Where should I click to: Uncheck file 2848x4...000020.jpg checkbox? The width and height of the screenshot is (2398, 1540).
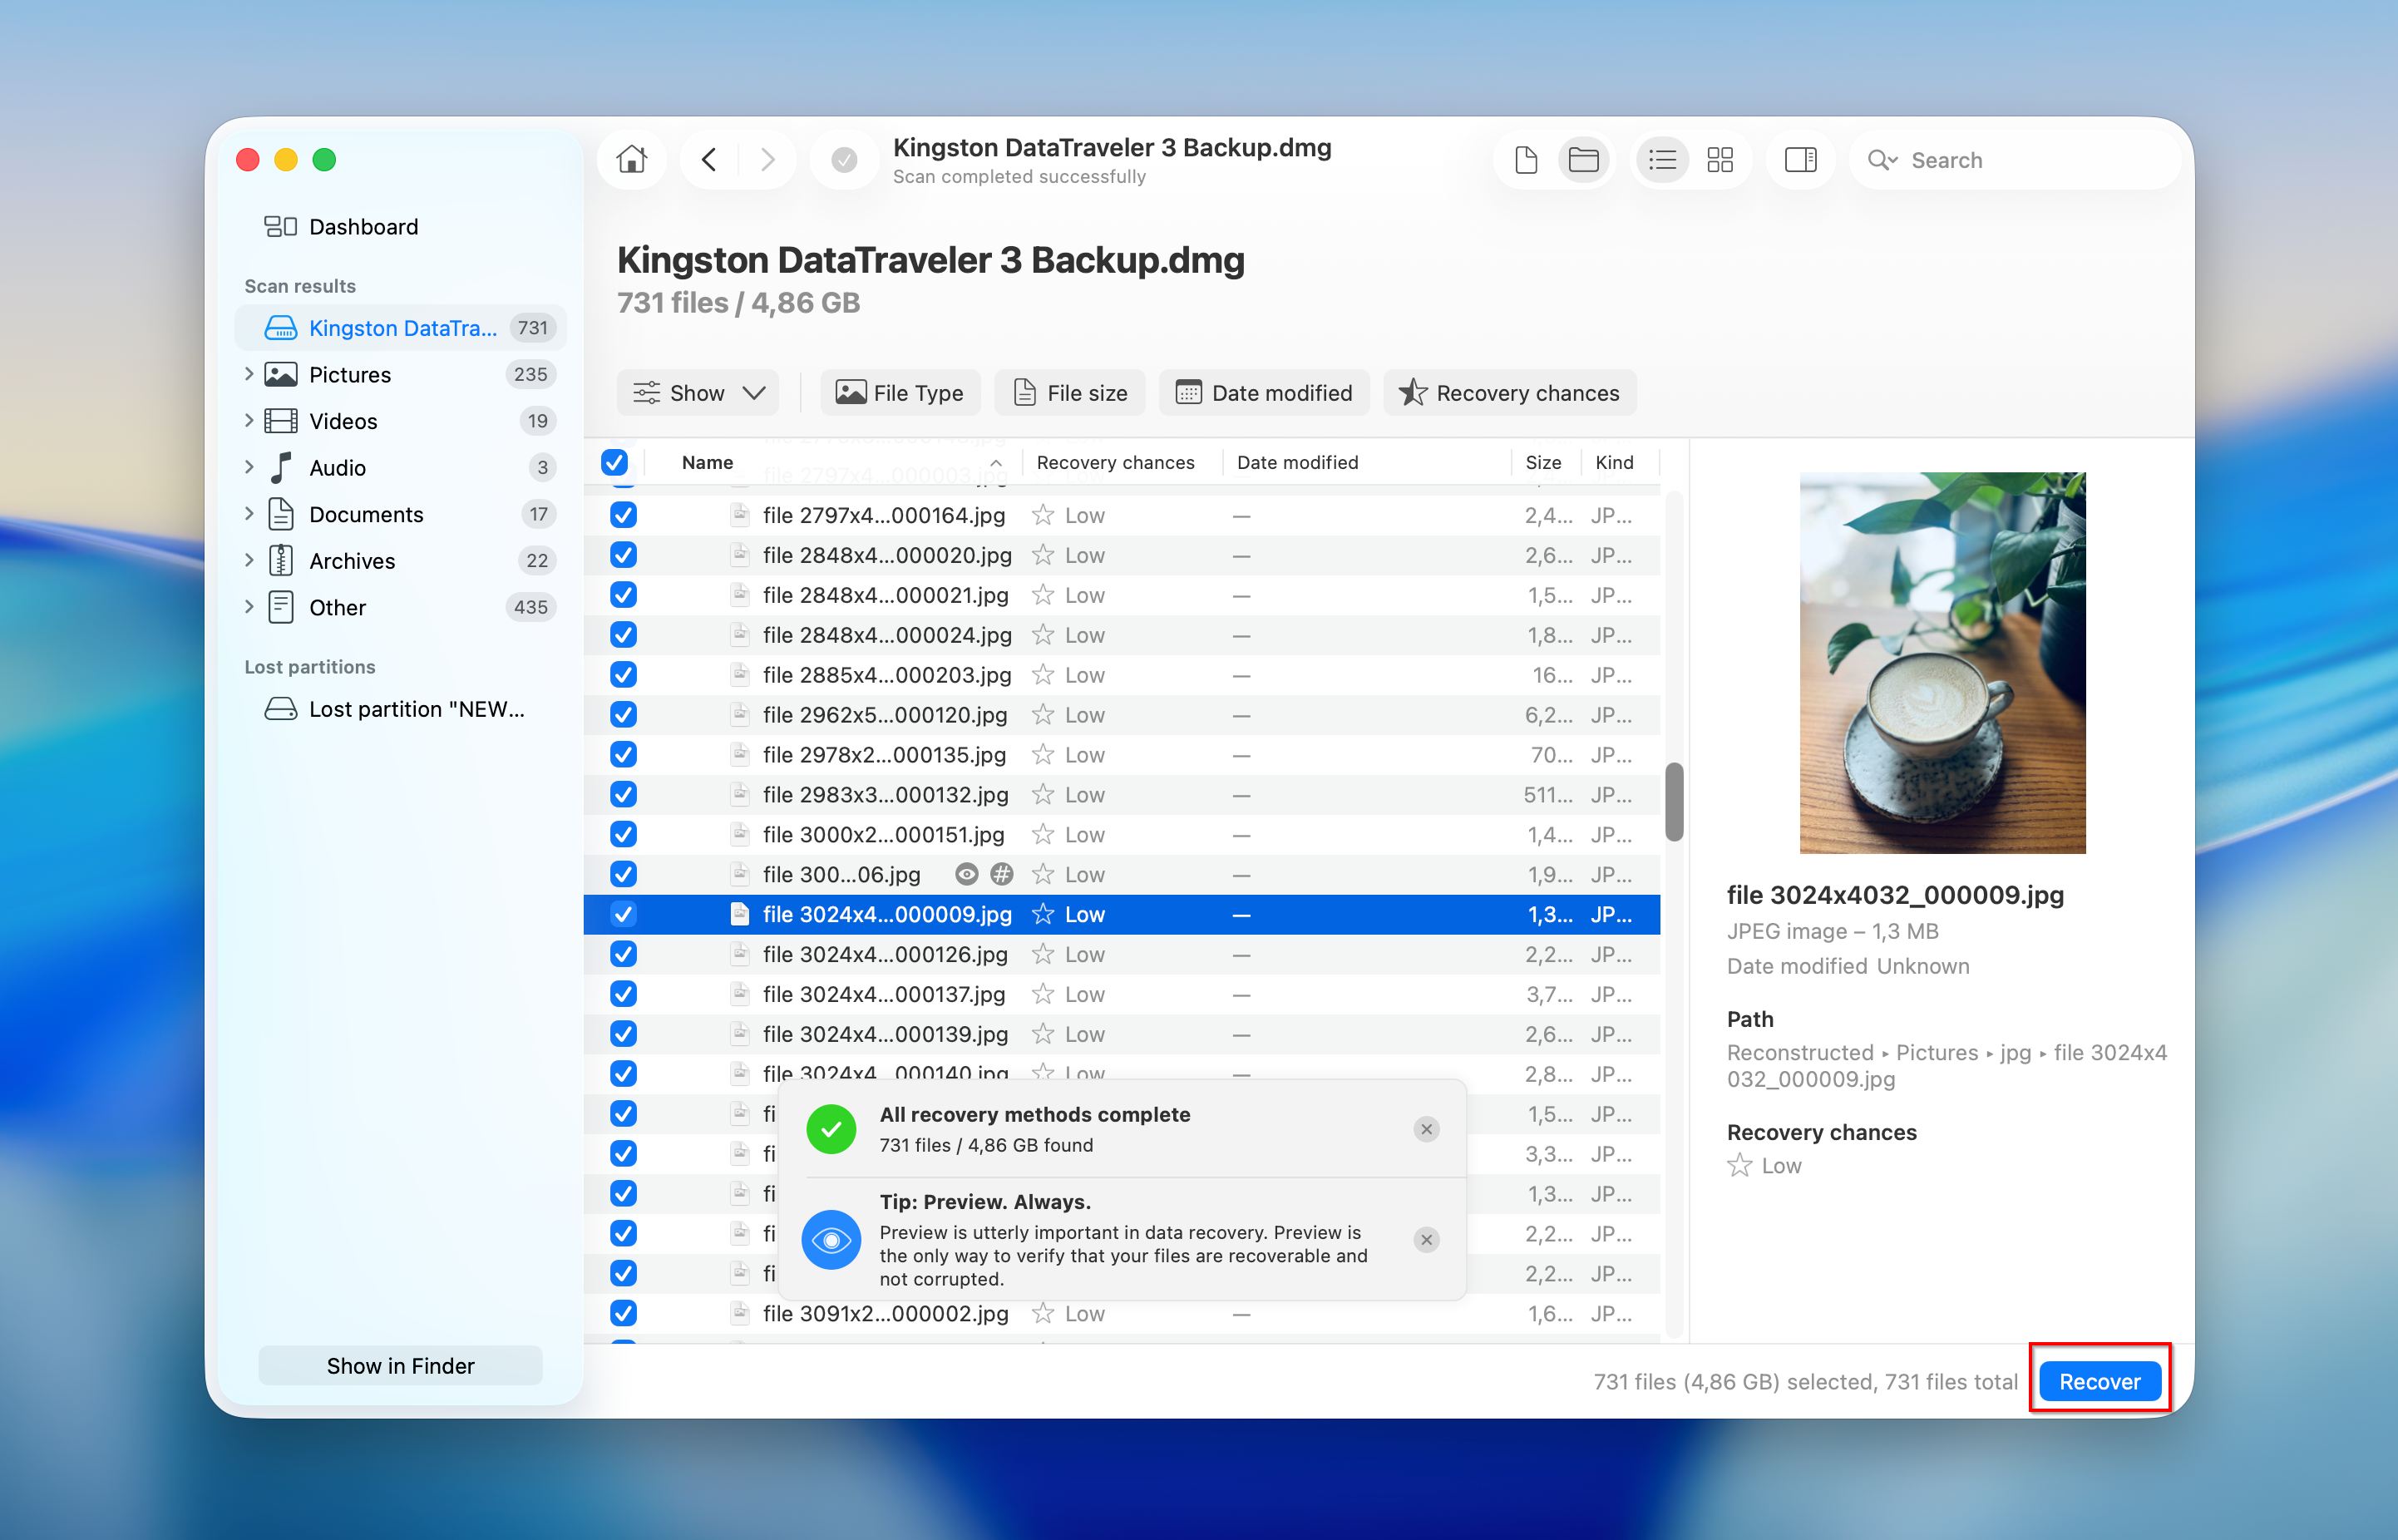pyautogui.click(x=623, y=555)
